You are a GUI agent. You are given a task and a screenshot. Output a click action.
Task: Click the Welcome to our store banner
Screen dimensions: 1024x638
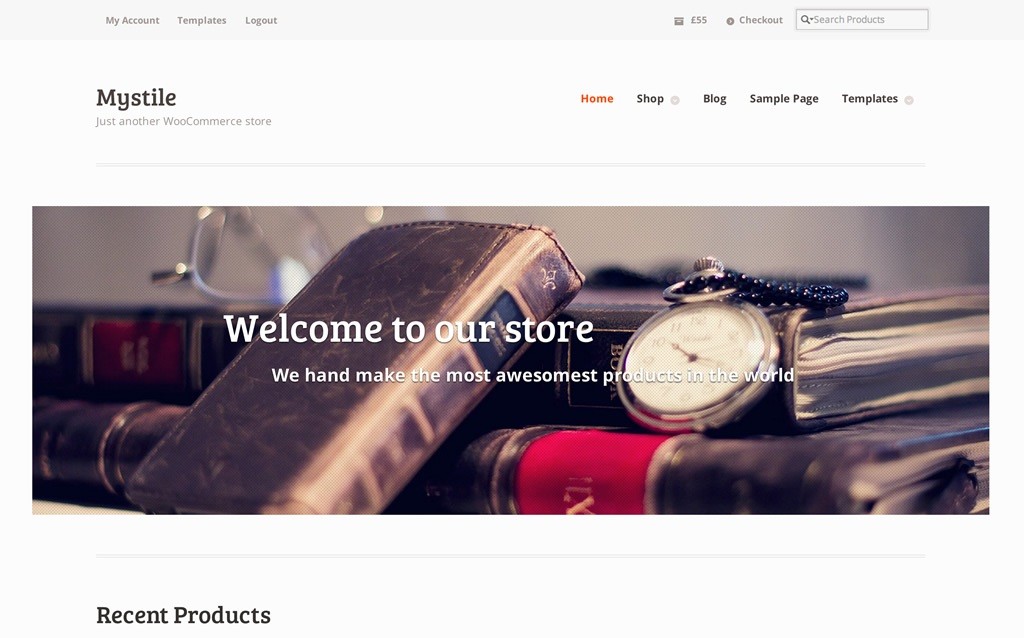510,360
